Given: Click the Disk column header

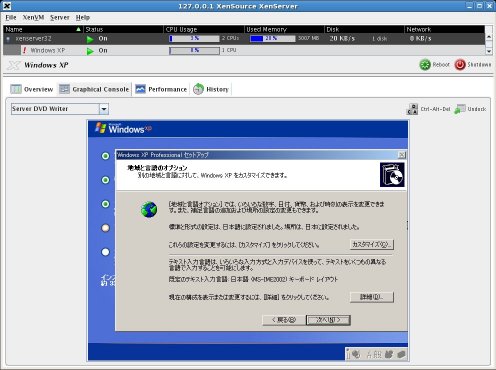Looking at the screenshot, I should point(364,29).
